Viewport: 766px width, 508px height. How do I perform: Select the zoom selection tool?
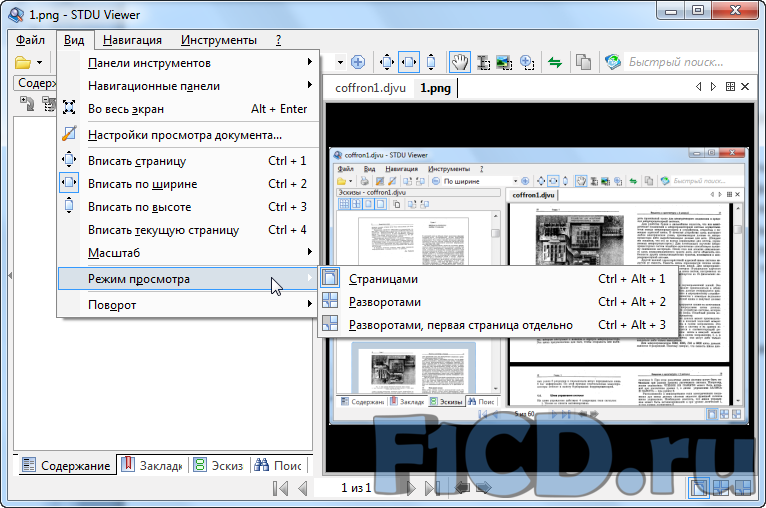click(527, 63)
